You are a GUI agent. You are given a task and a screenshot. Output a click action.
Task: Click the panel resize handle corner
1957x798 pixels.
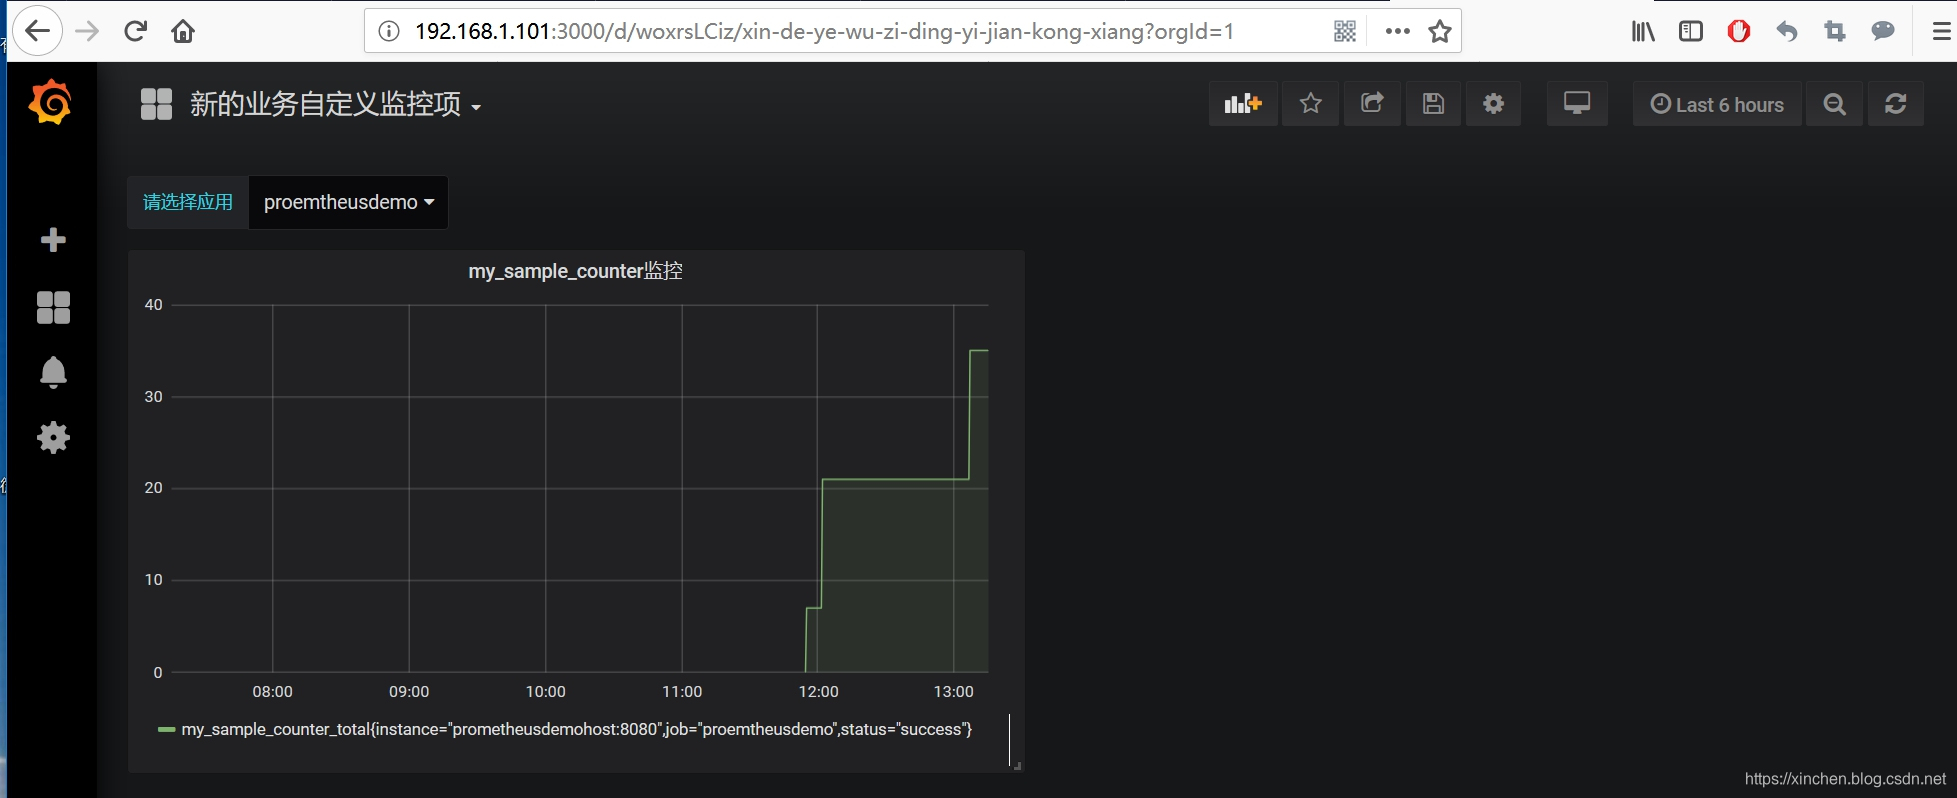pos(1017,766)
